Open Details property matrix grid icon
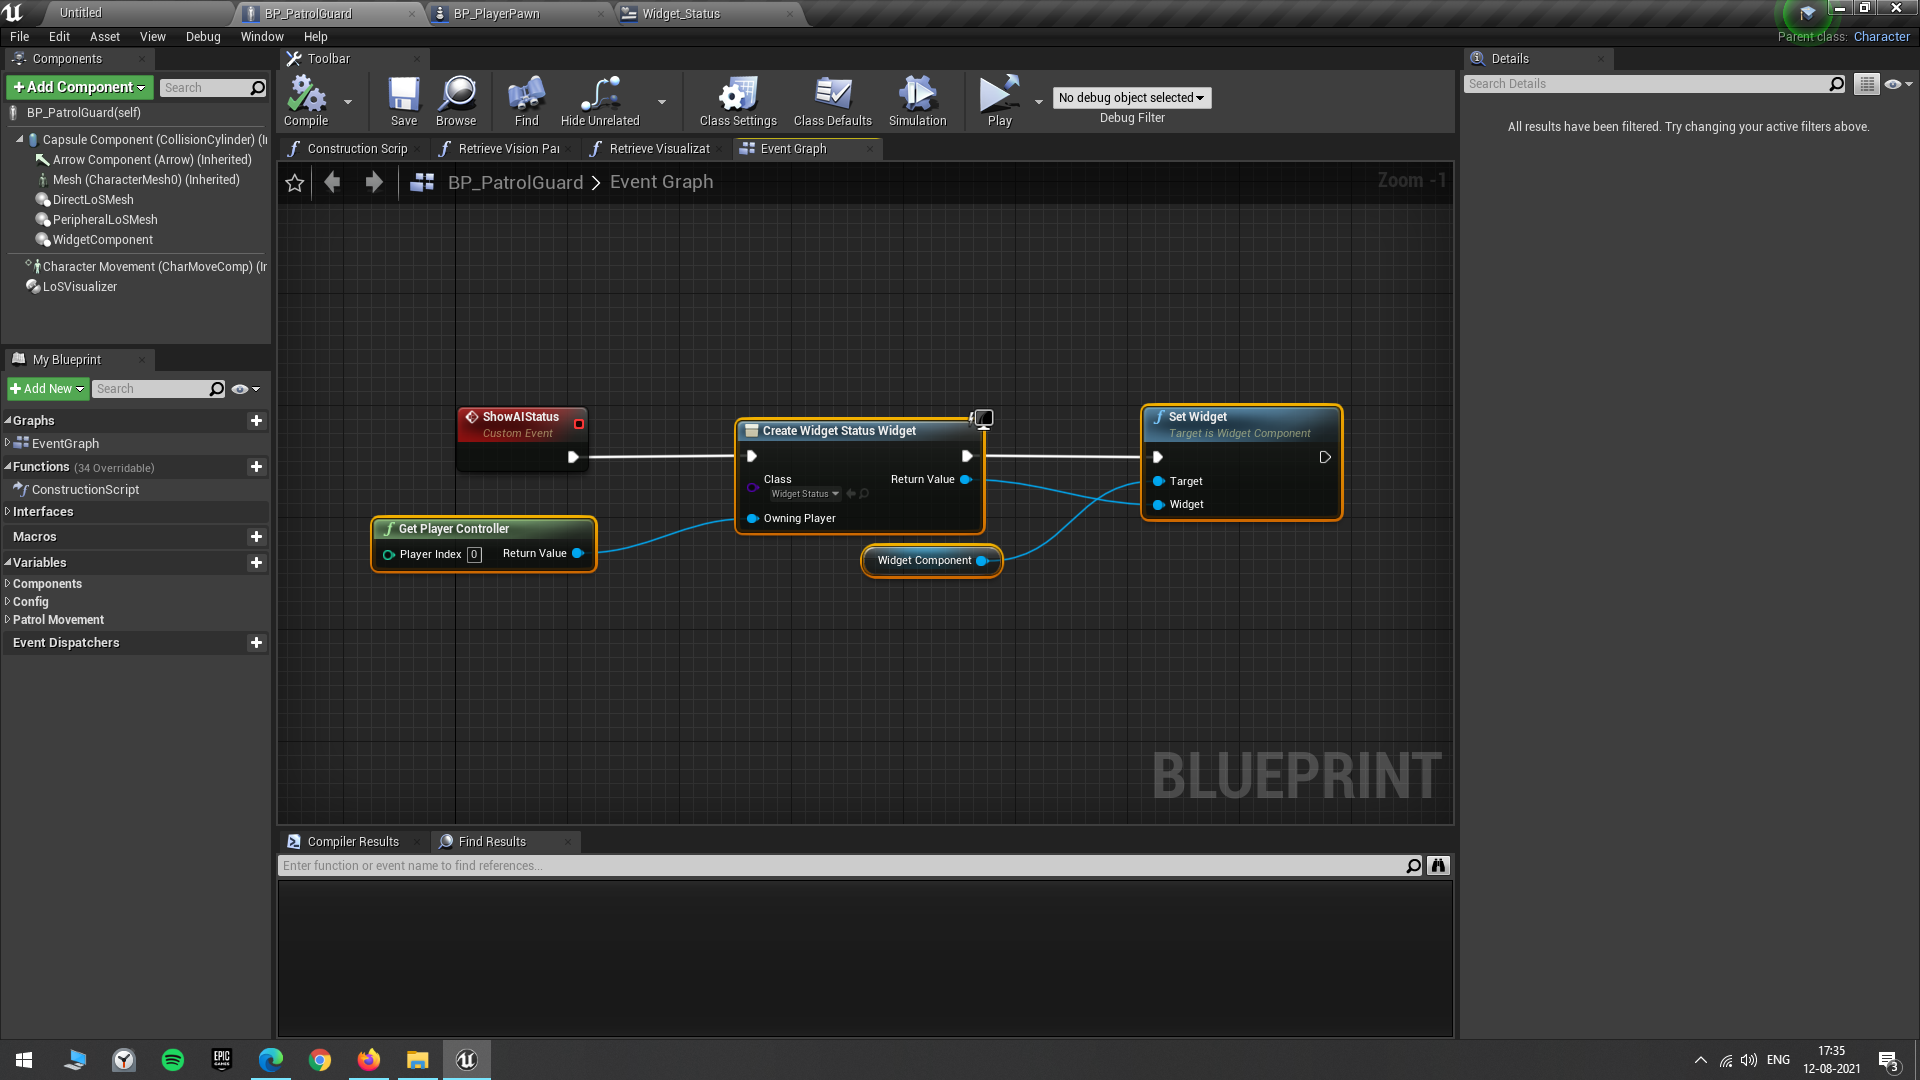This screenshot has width=1920, height=1080. click(1866, 84)
